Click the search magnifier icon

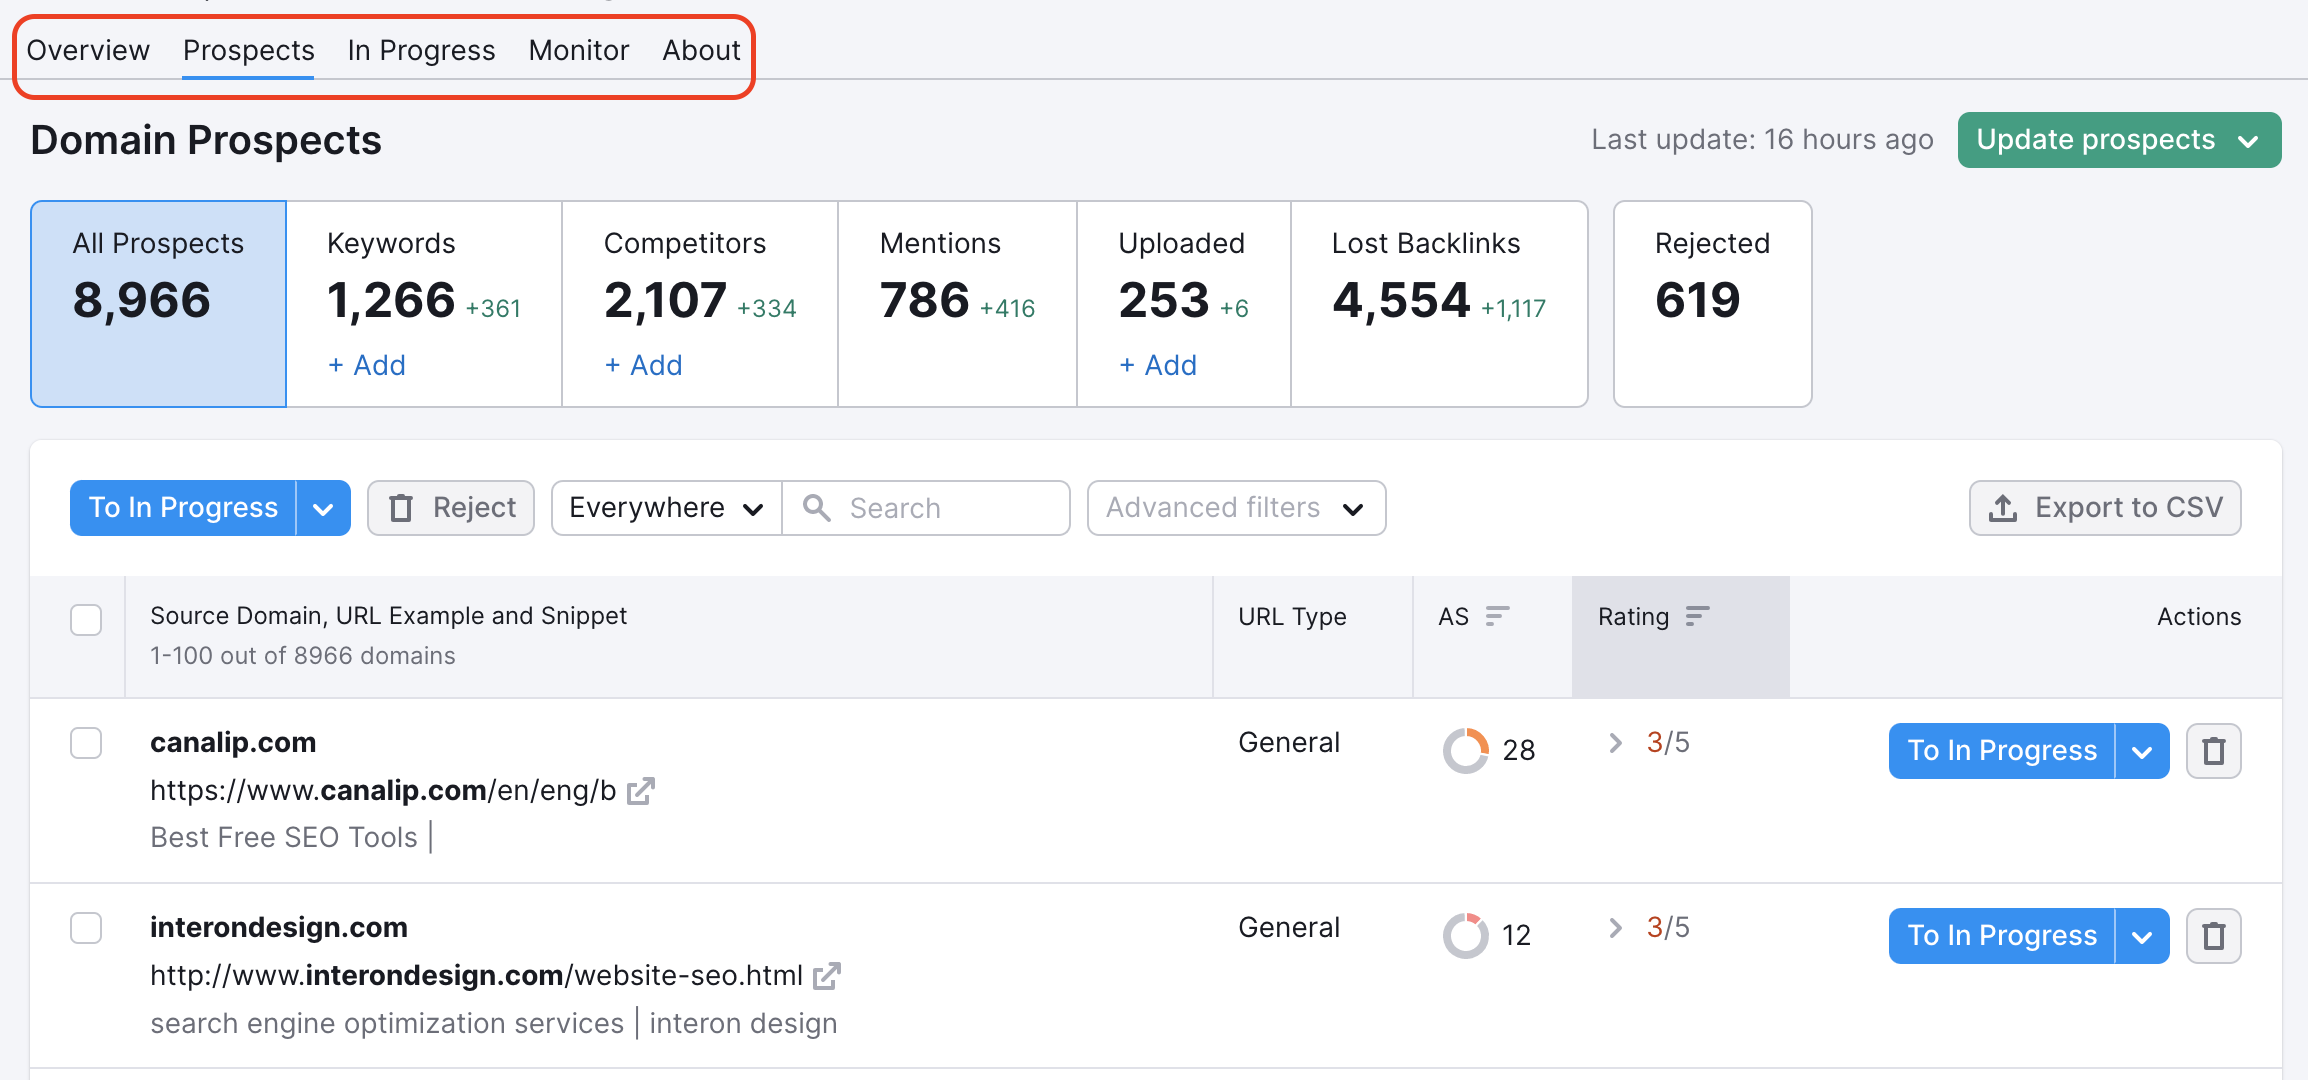tap(817, 508)
